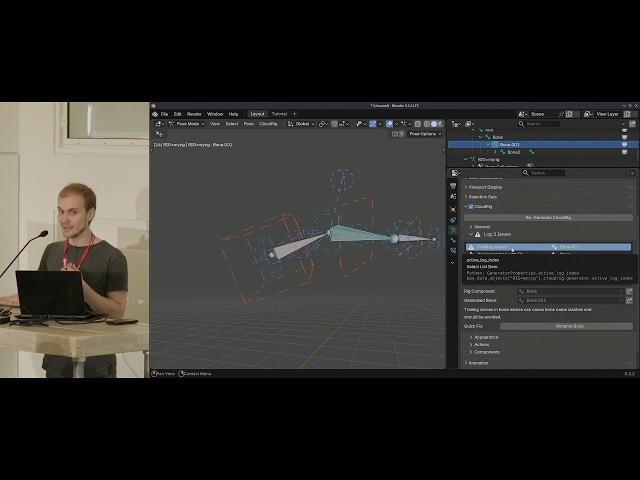
Task: Open the Global transform orientation dropdown
Action: (301, 124)
